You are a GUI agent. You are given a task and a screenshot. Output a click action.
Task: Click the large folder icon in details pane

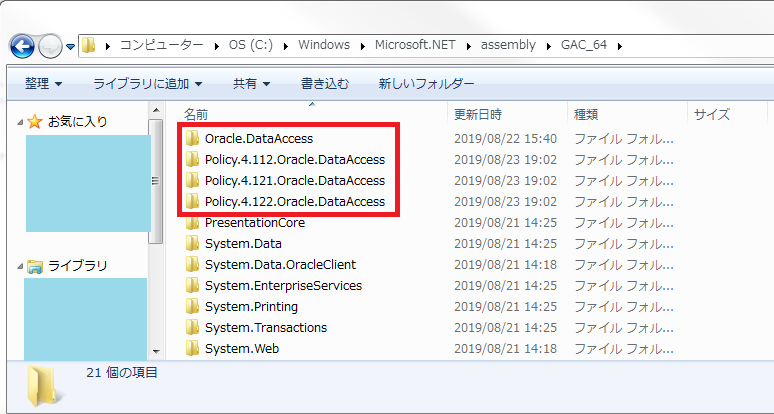45,385
